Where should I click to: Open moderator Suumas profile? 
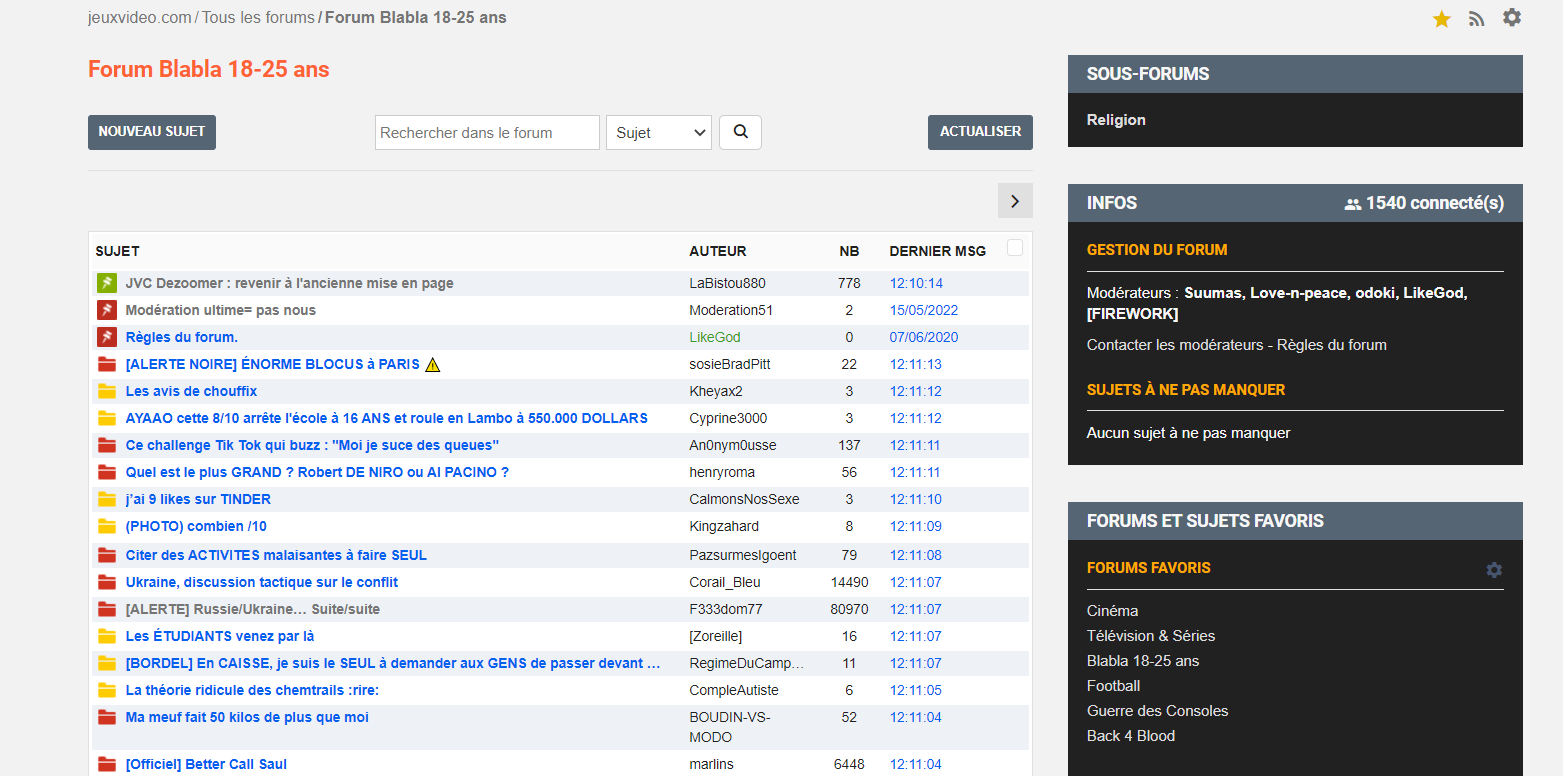coord(1213,293)
